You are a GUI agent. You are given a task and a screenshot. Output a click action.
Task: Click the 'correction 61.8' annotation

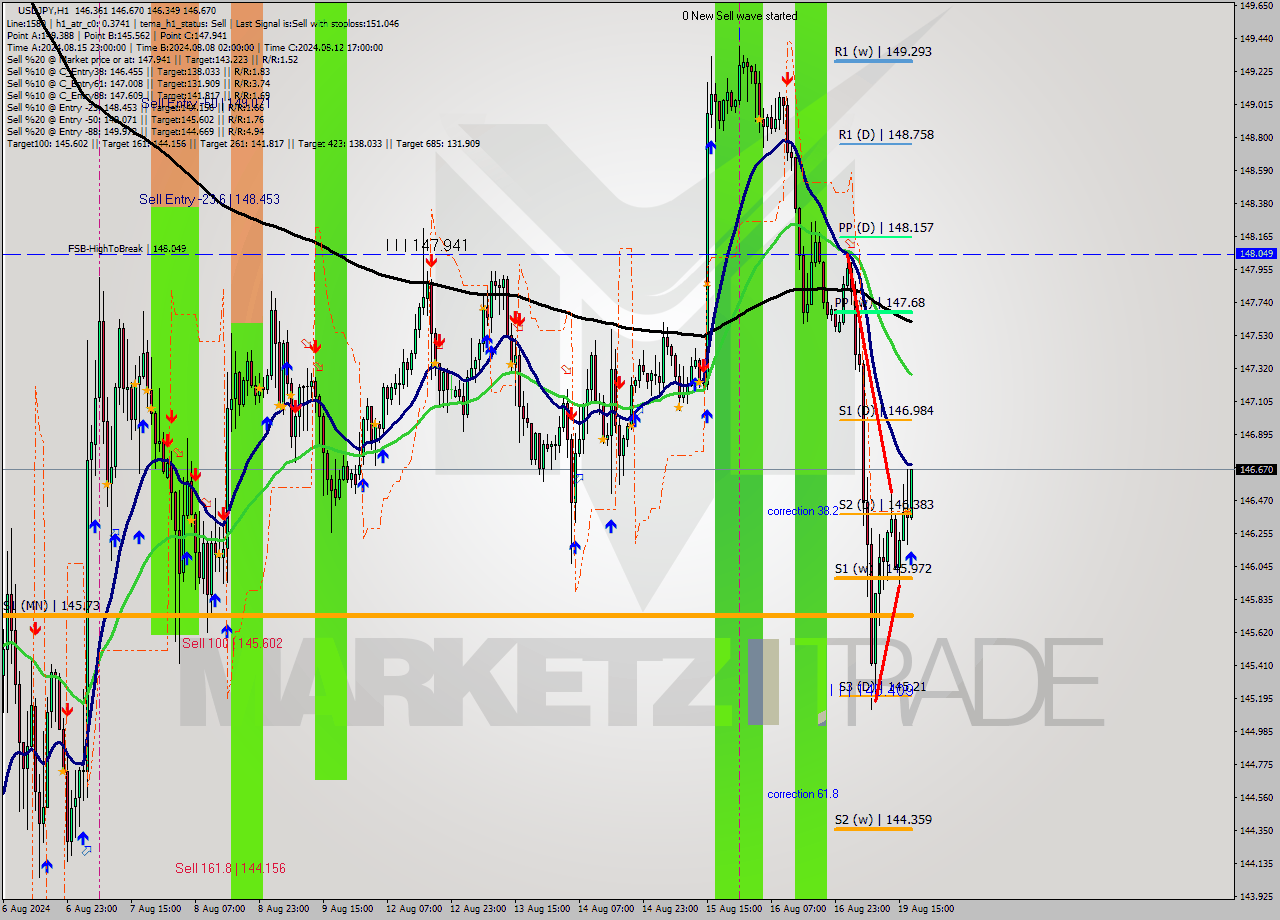tap(803, 794)
